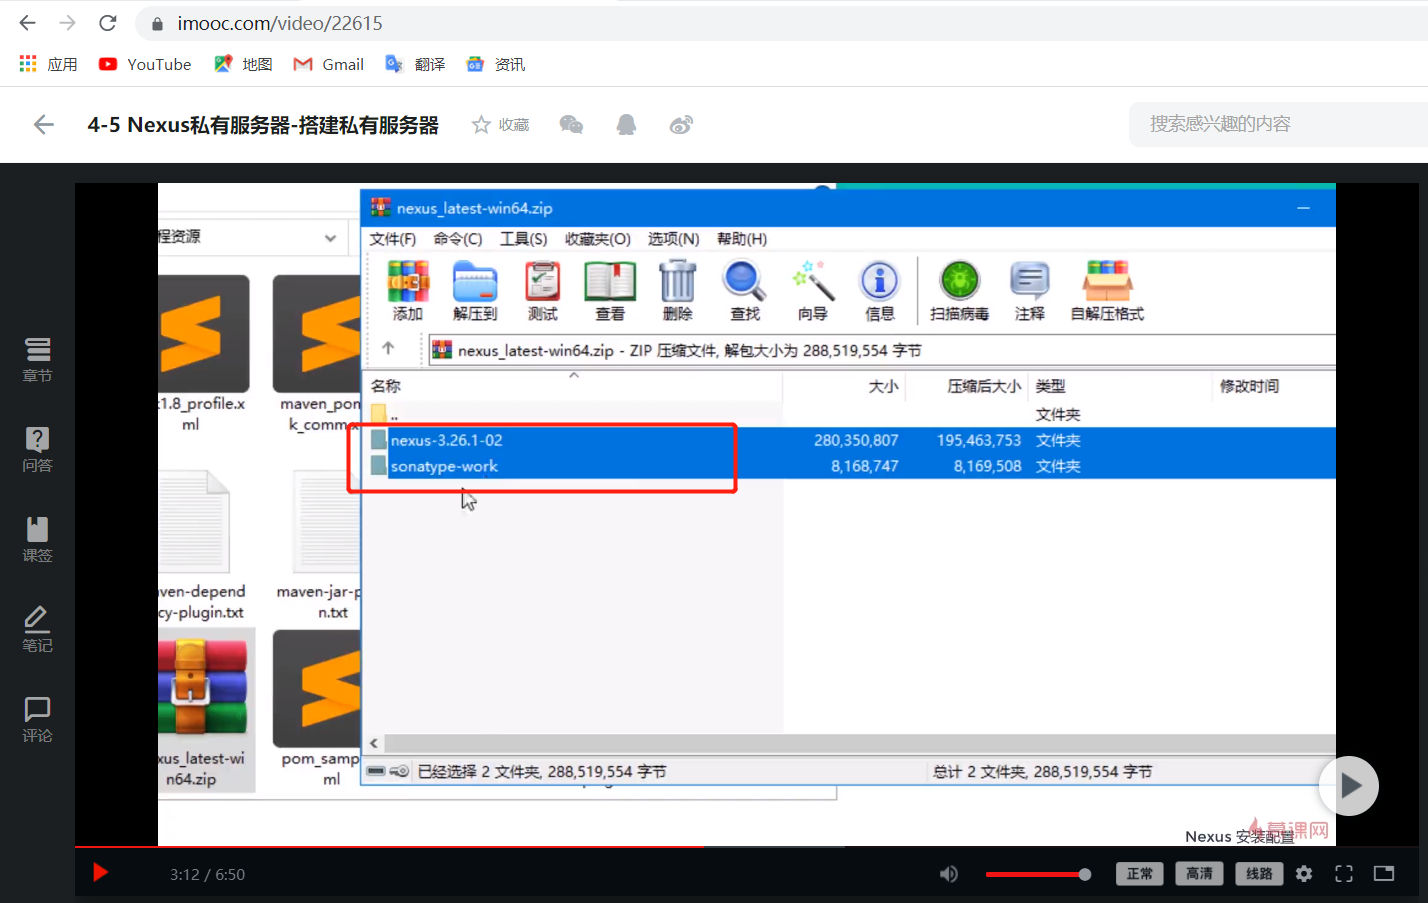Select the nexus-3.26.1-02 folder row
This screenshot has width=1428, height=903.
pos(848,440)
